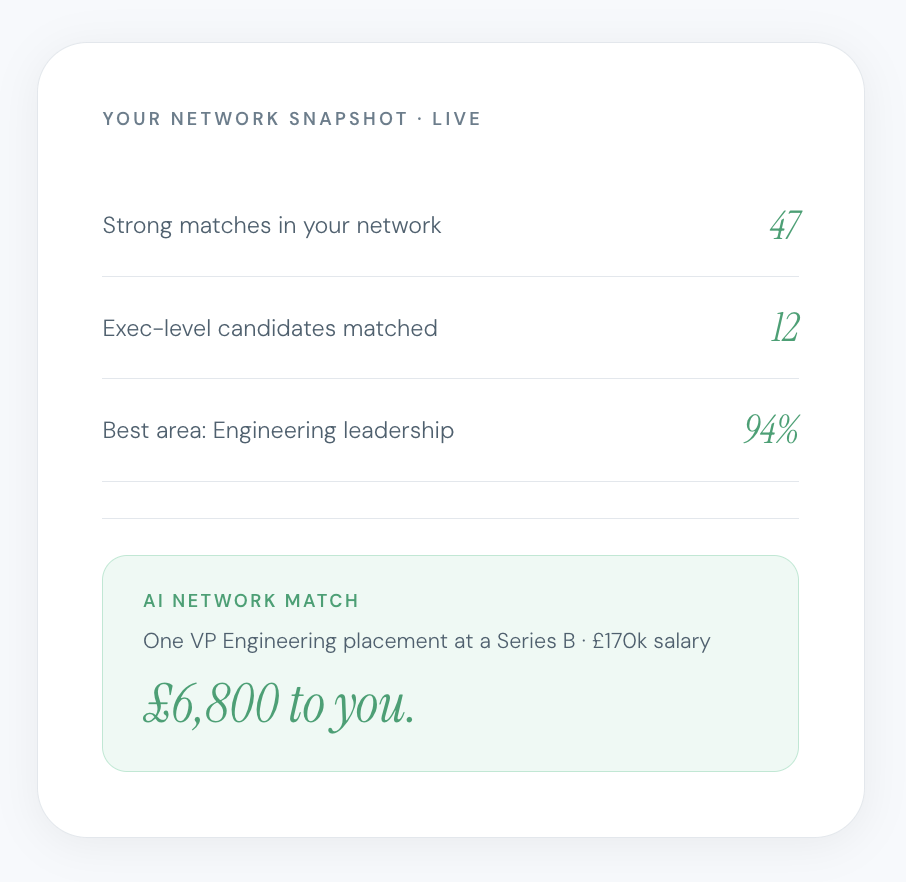Click the "Your Network Snapshot" header text
The image size is (906, 882).
255,119
